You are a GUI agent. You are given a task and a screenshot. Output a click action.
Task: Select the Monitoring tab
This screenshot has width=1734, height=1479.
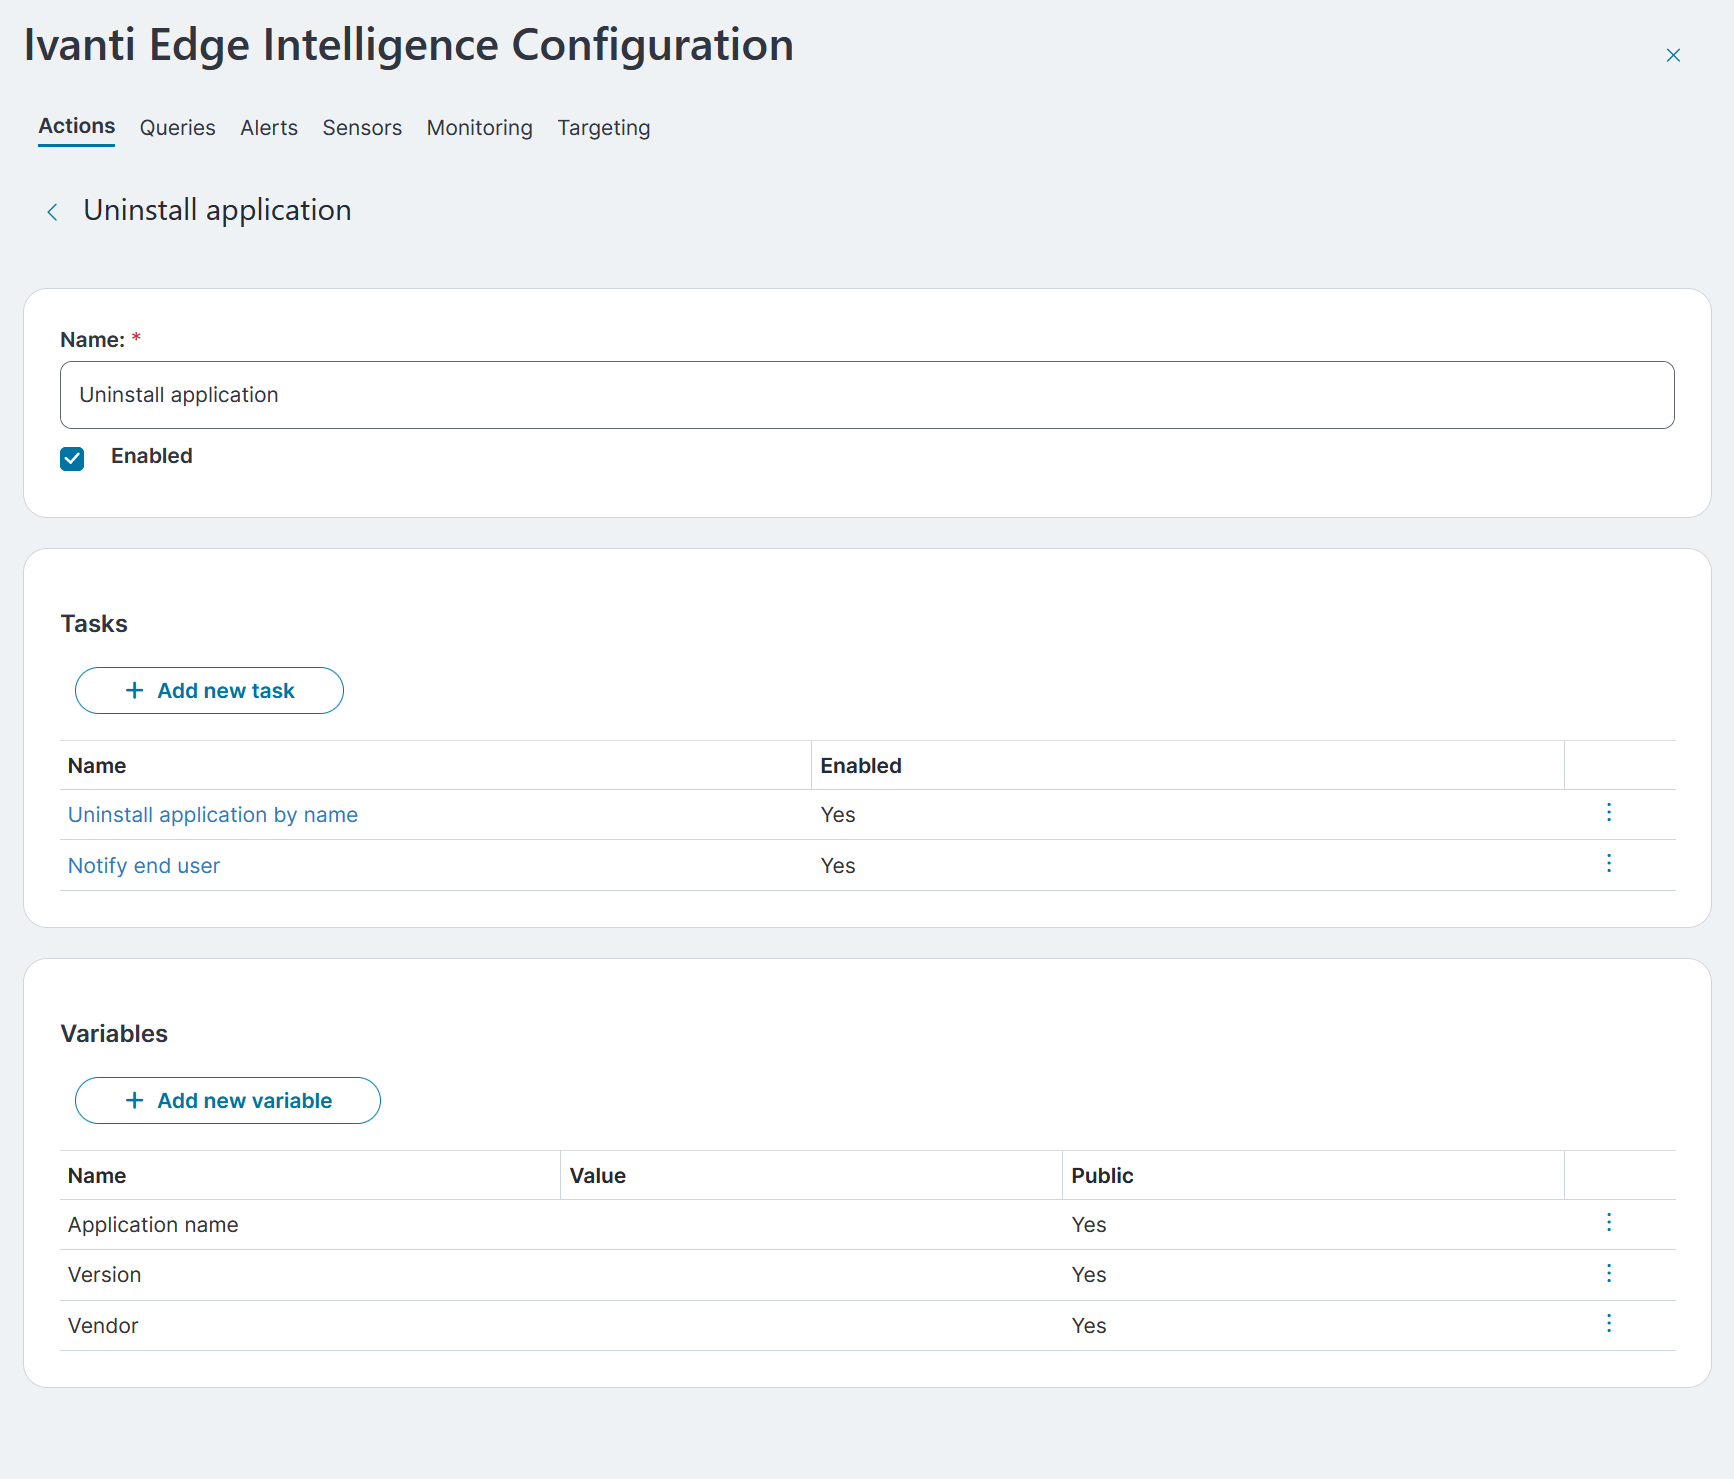pos(479,128)
